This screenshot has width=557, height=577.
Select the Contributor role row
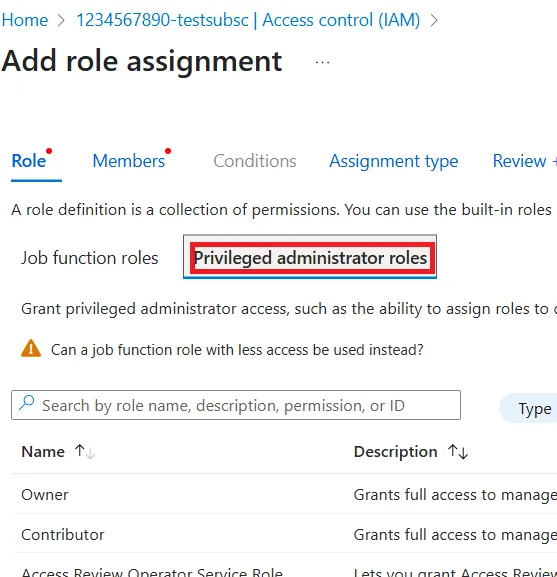pos(284,534)
